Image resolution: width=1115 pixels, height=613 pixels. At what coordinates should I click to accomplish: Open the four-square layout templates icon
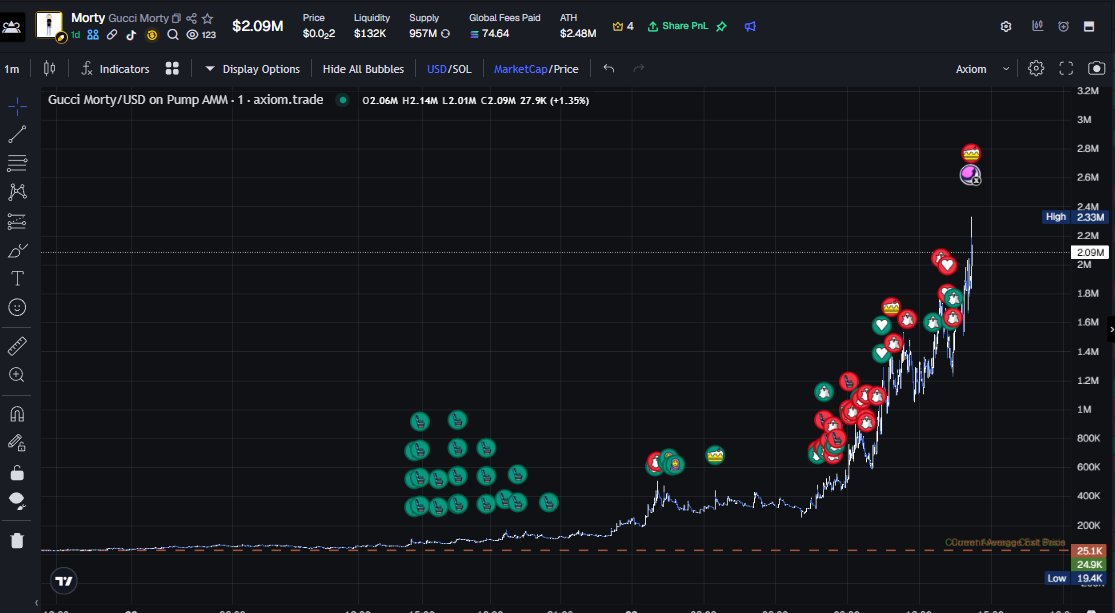tap(172, 68)
